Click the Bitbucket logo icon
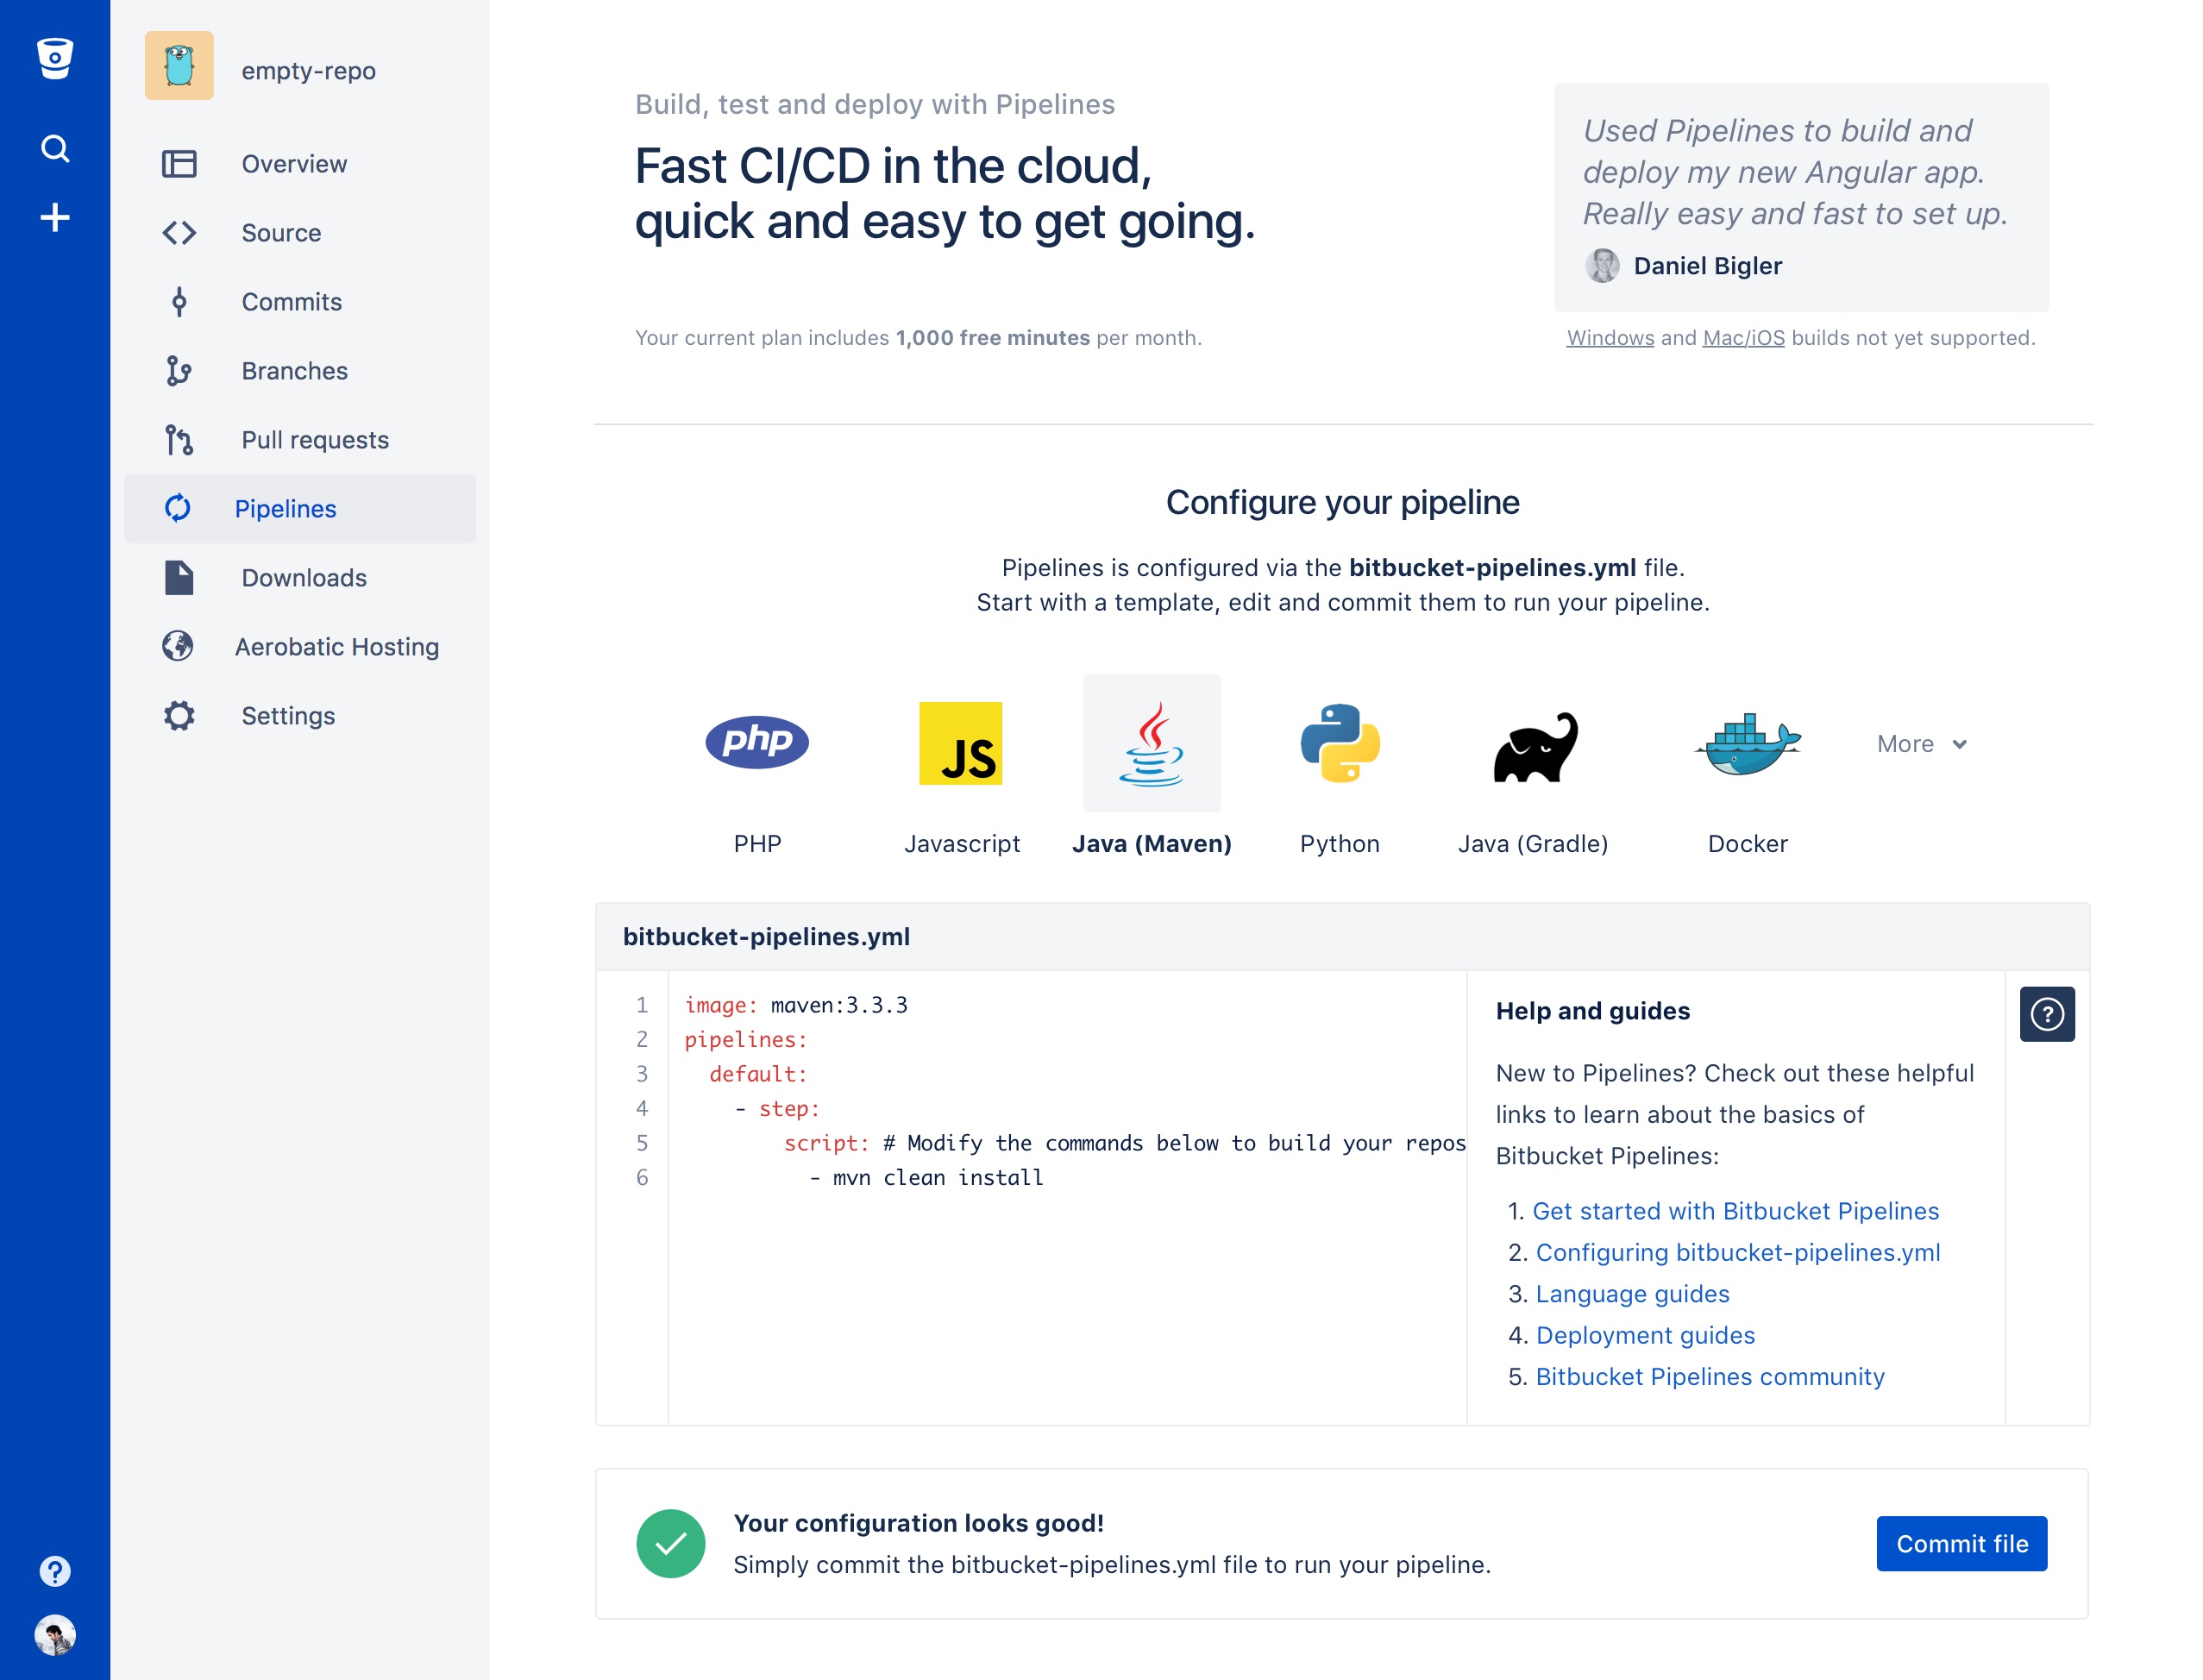The image size is (2203, 1680). (55, 58)
